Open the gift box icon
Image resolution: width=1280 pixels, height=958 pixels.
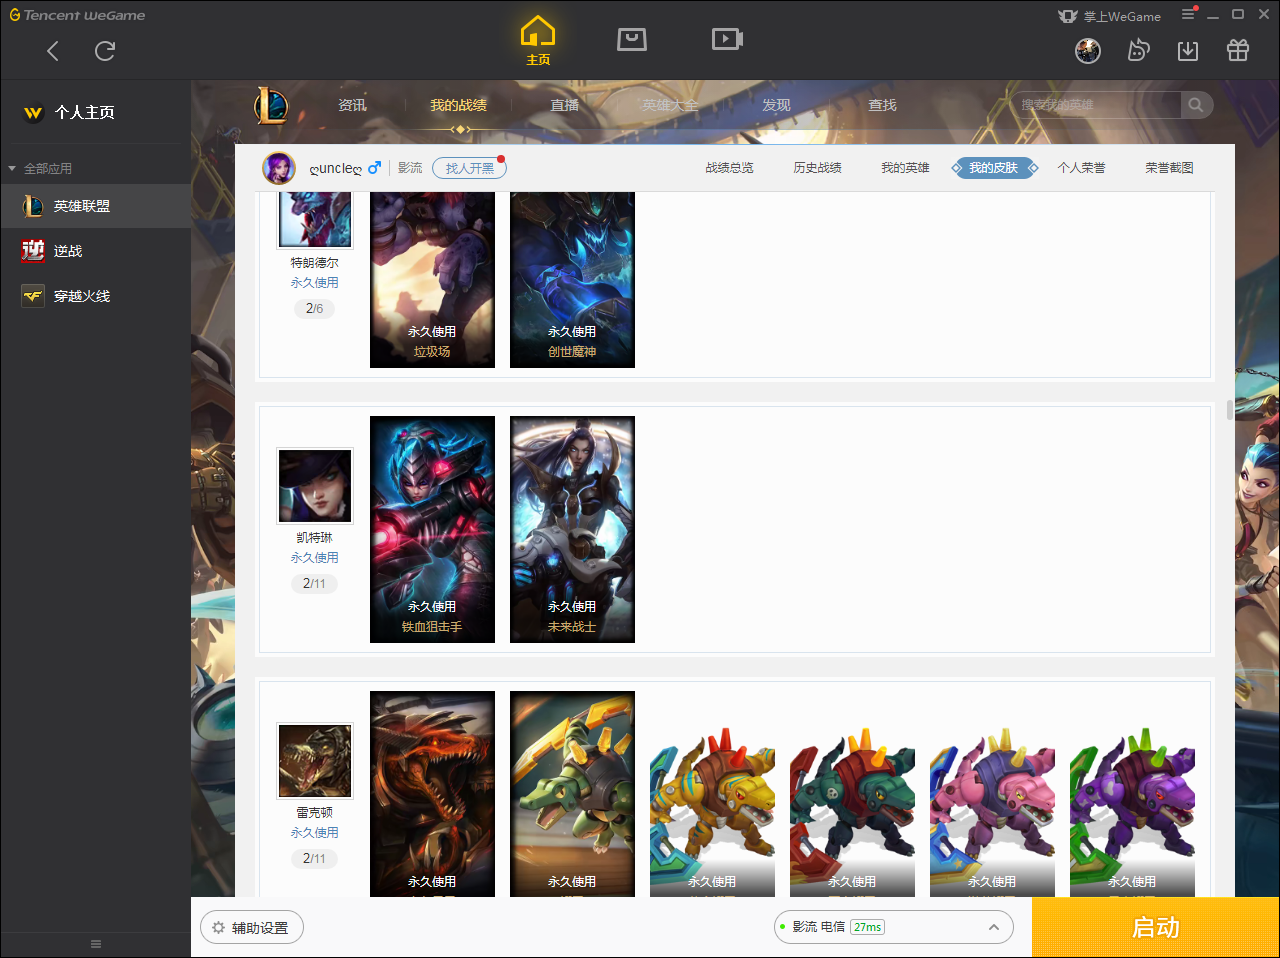click(x=1238, y=50)
